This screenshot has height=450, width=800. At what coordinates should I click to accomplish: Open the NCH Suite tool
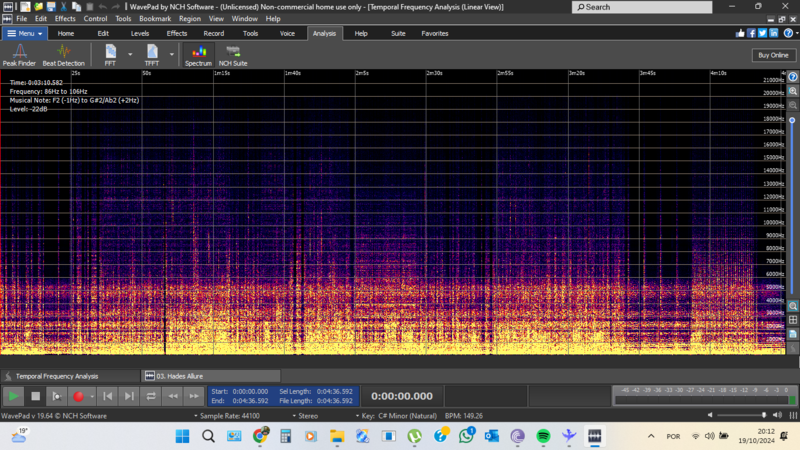point(233,55)
